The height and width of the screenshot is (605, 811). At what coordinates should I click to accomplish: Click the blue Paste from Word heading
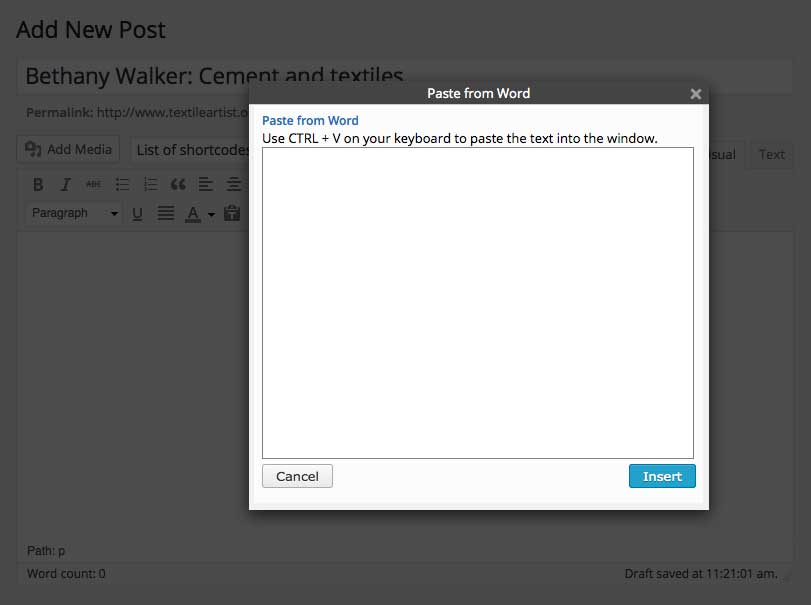pos(310,120)
